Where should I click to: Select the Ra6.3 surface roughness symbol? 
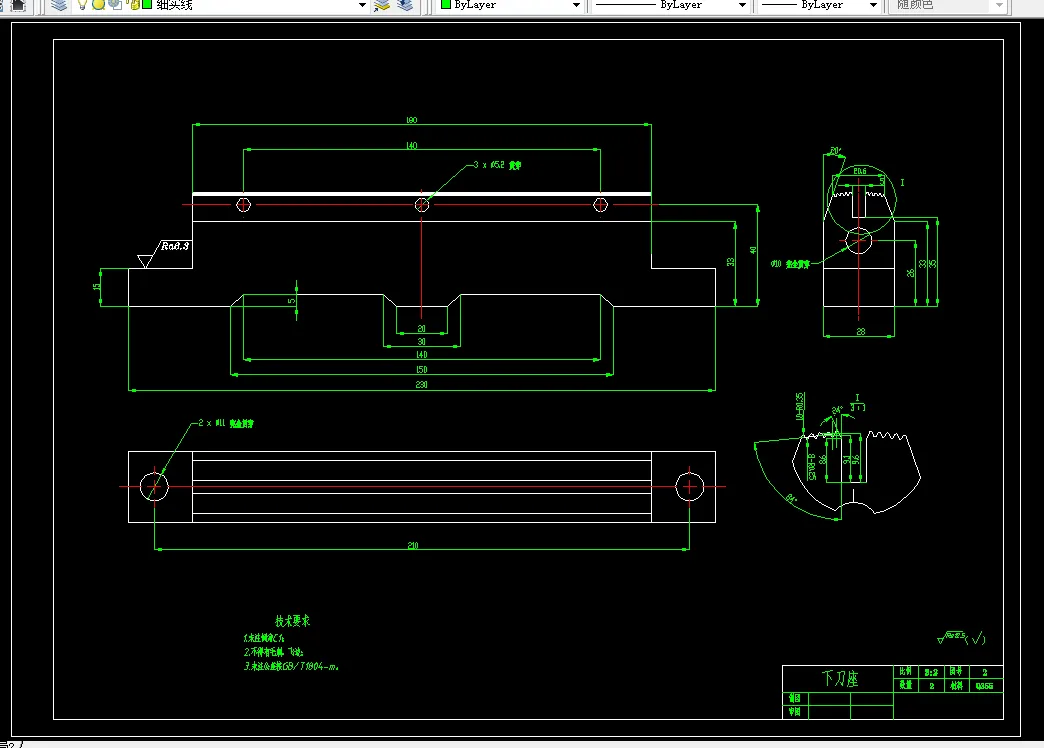[164, 254]
